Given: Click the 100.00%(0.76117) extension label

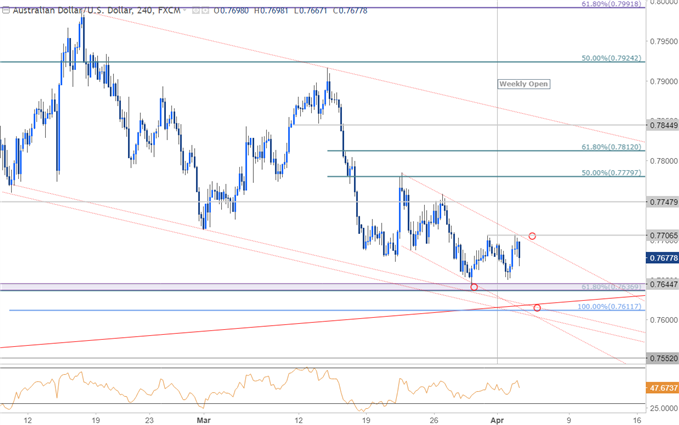Looking at the screenshot, I should click(x=610, y=306).
